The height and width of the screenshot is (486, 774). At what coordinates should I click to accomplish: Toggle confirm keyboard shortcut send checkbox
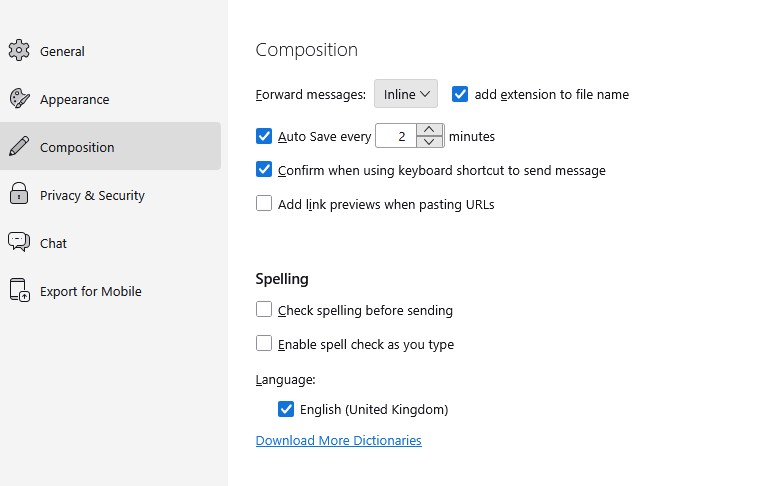click(264, 170)
